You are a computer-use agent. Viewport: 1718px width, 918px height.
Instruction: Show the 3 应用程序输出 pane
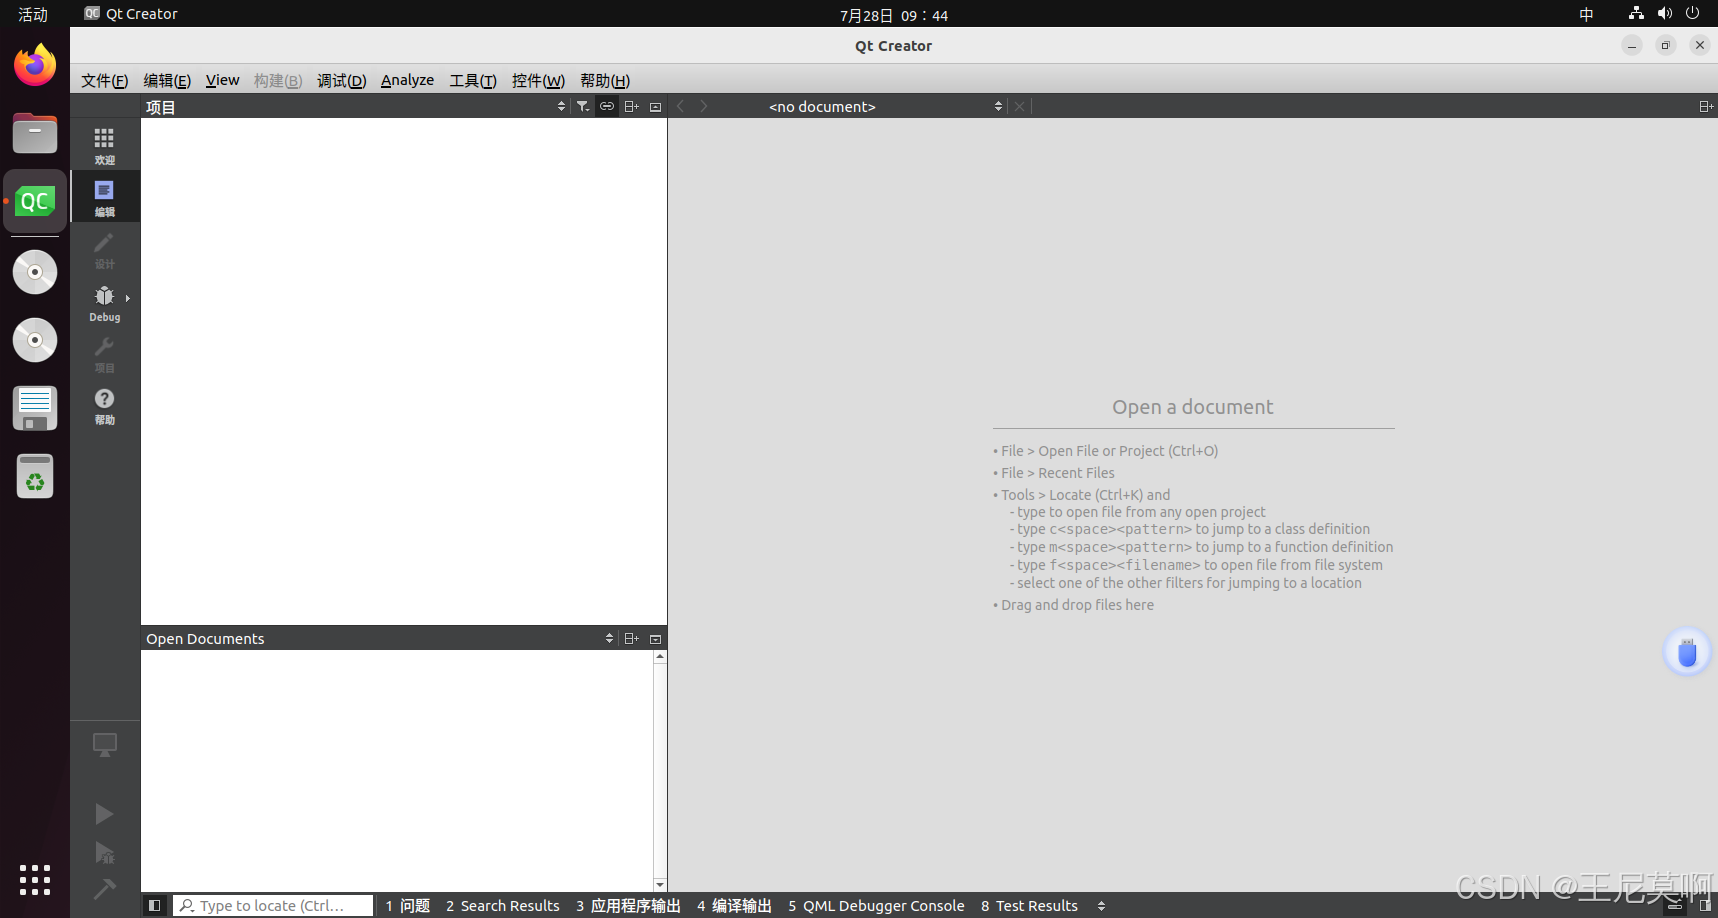pyautogui.click(x=628, y=905)
